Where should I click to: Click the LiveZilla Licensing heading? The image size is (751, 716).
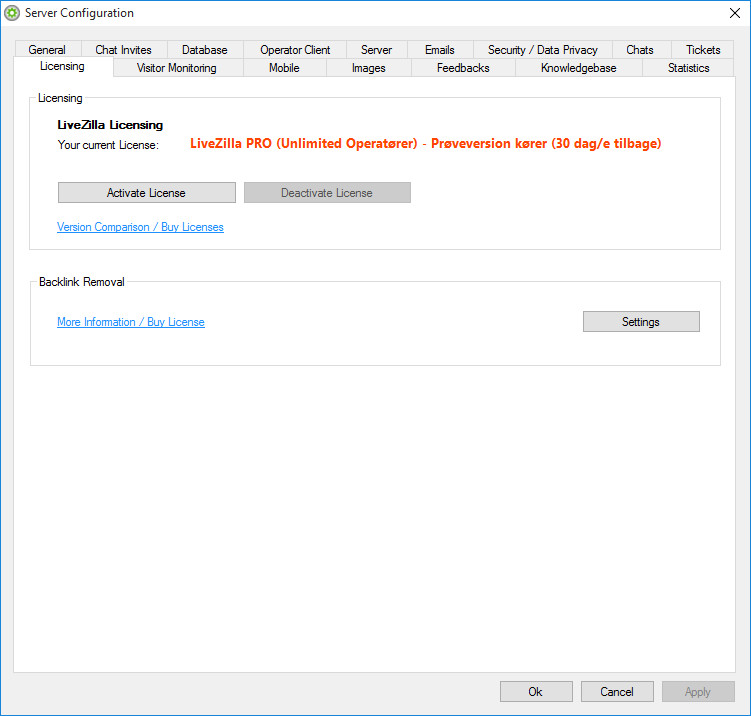(x=110, y=125)
